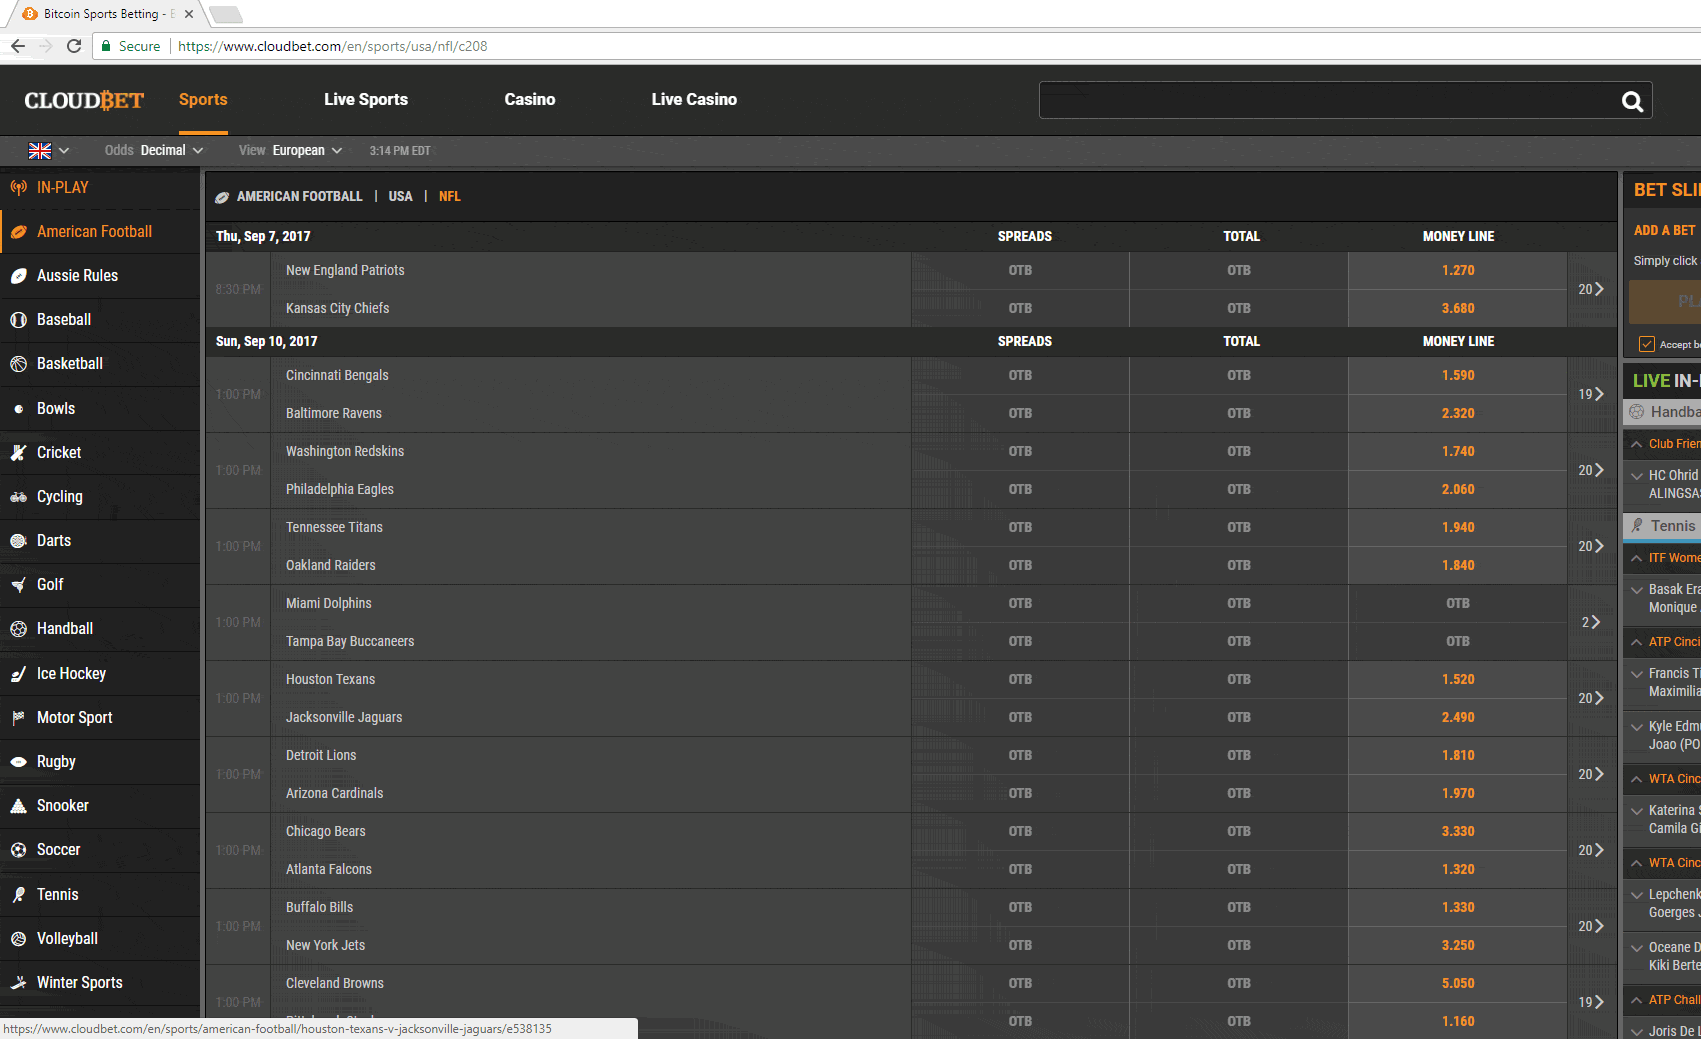Bet Cincinnati Bengals money line 1.590
Image resolution: width=1701 pixels, height=1039 pixels.
(1458, 376)
